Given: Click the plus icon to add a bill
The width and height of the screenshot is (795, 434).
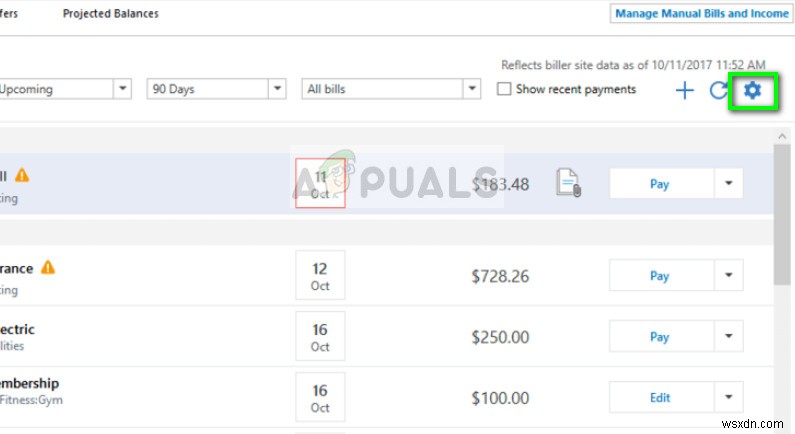Looking at the screenshot, I should coord(684,91).
